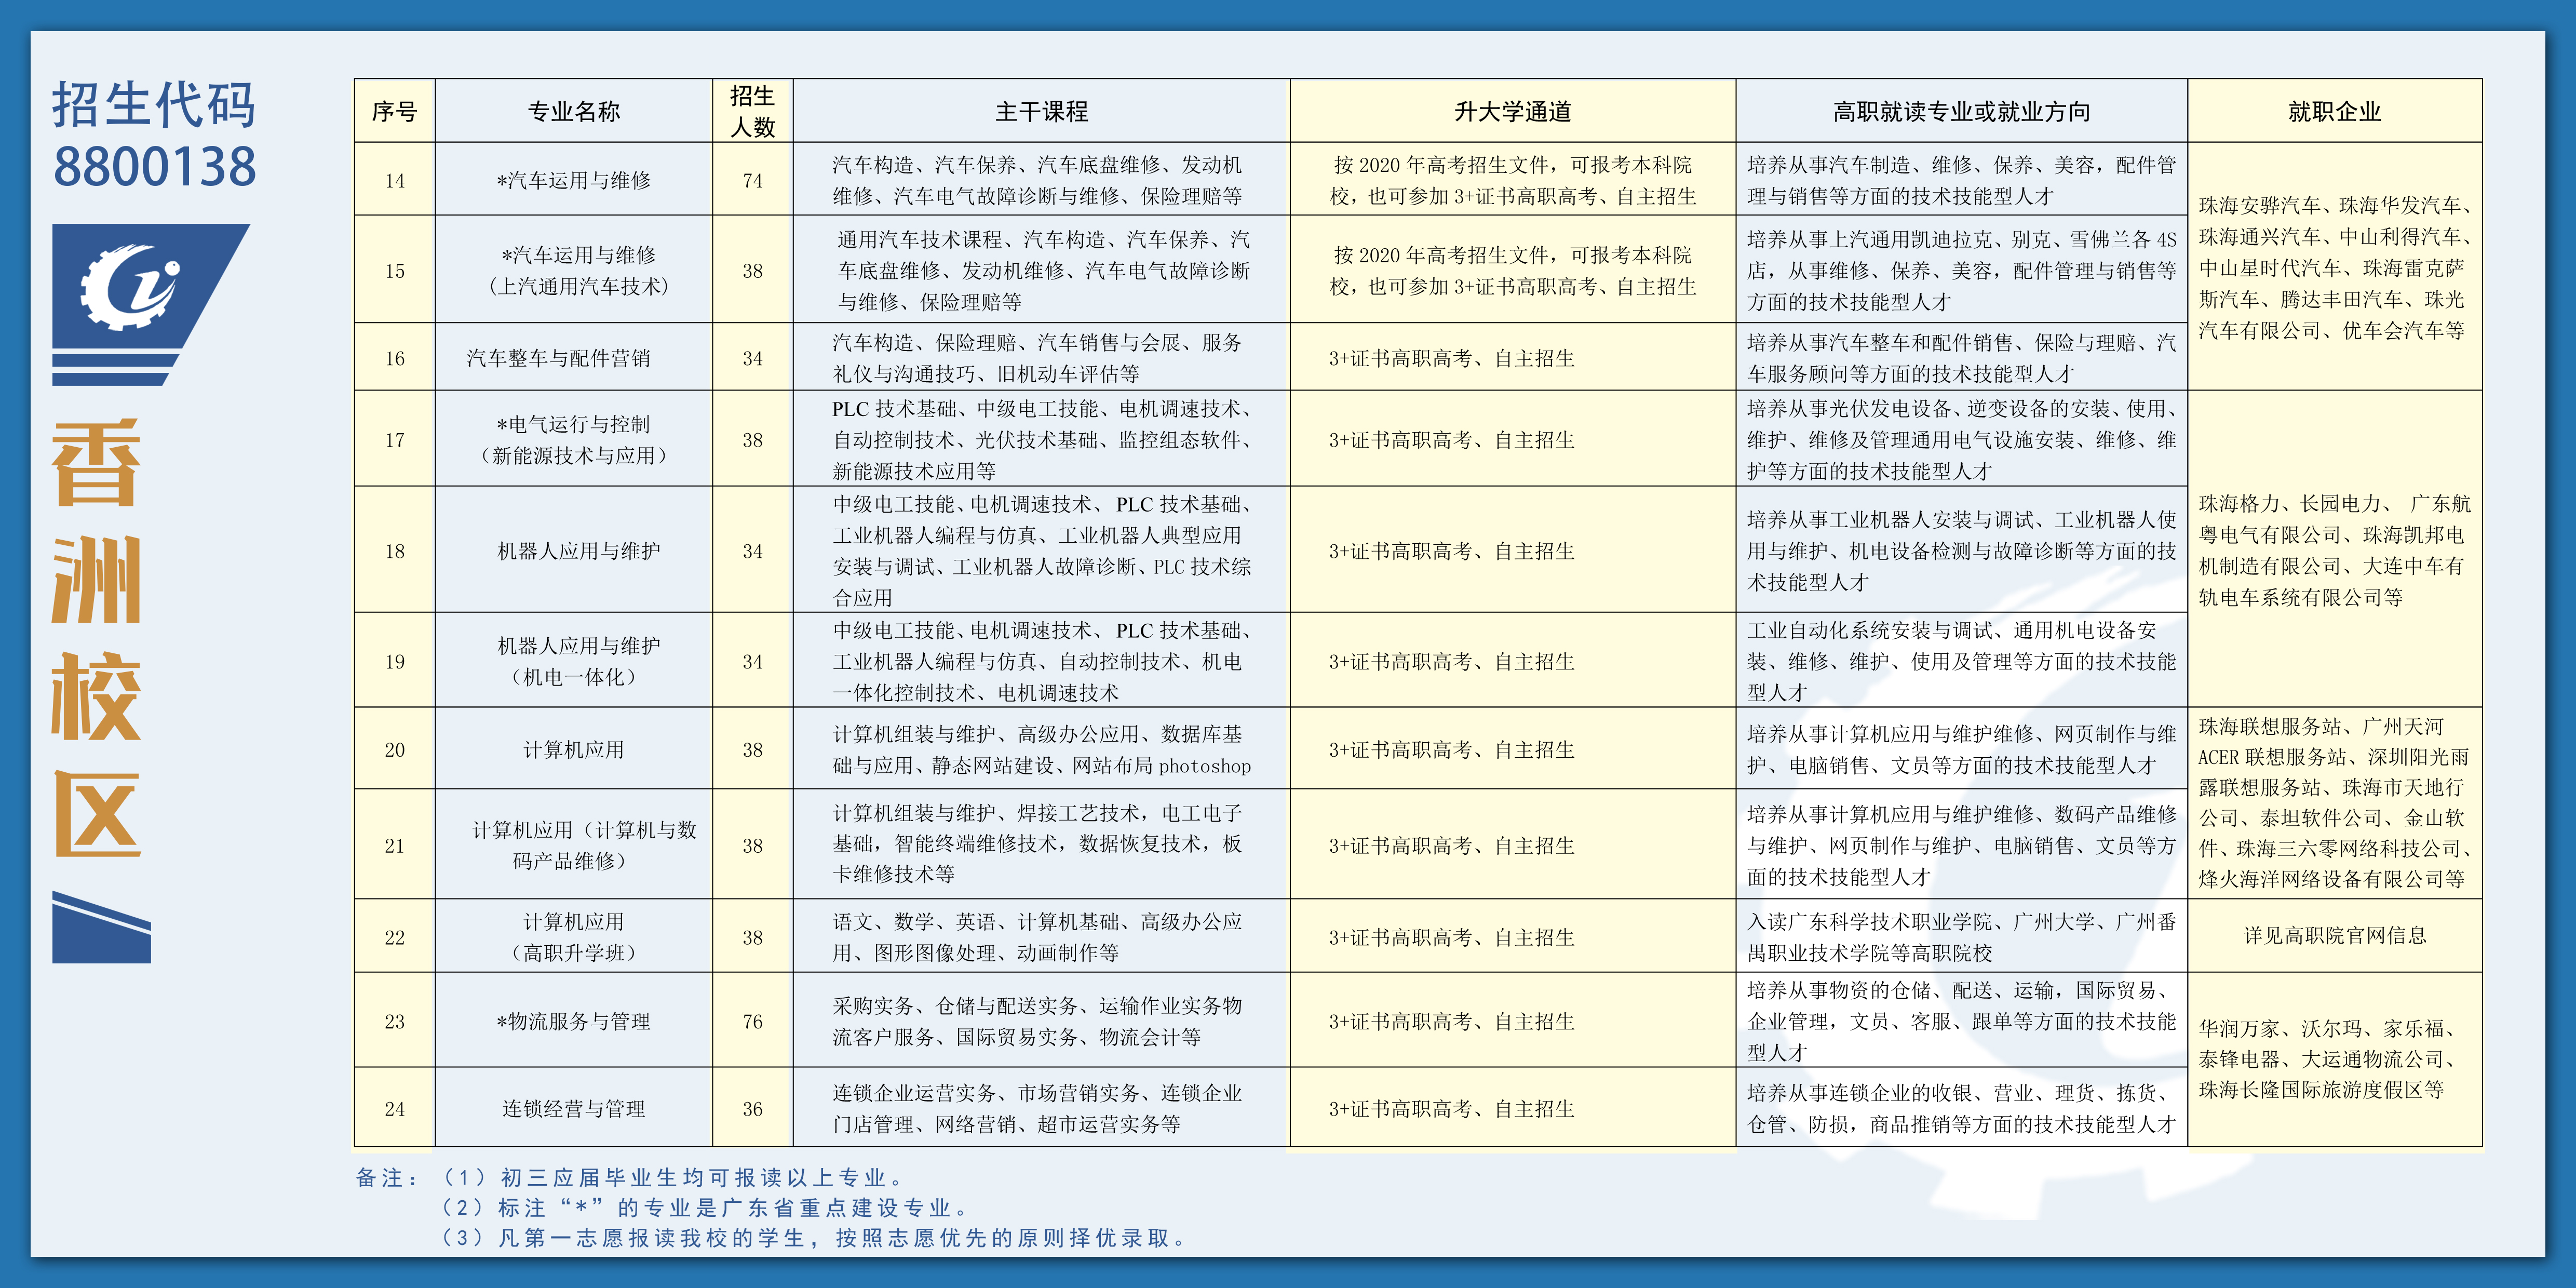Click the photoshop courses cell in row 20
The height and width of the screenshot is (1288, 2576).
(x=1041, y=749)
